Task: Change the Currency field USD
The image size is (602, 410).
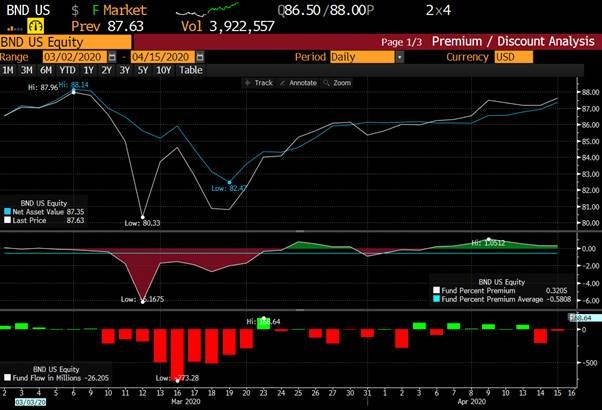Action: (513, 57)
